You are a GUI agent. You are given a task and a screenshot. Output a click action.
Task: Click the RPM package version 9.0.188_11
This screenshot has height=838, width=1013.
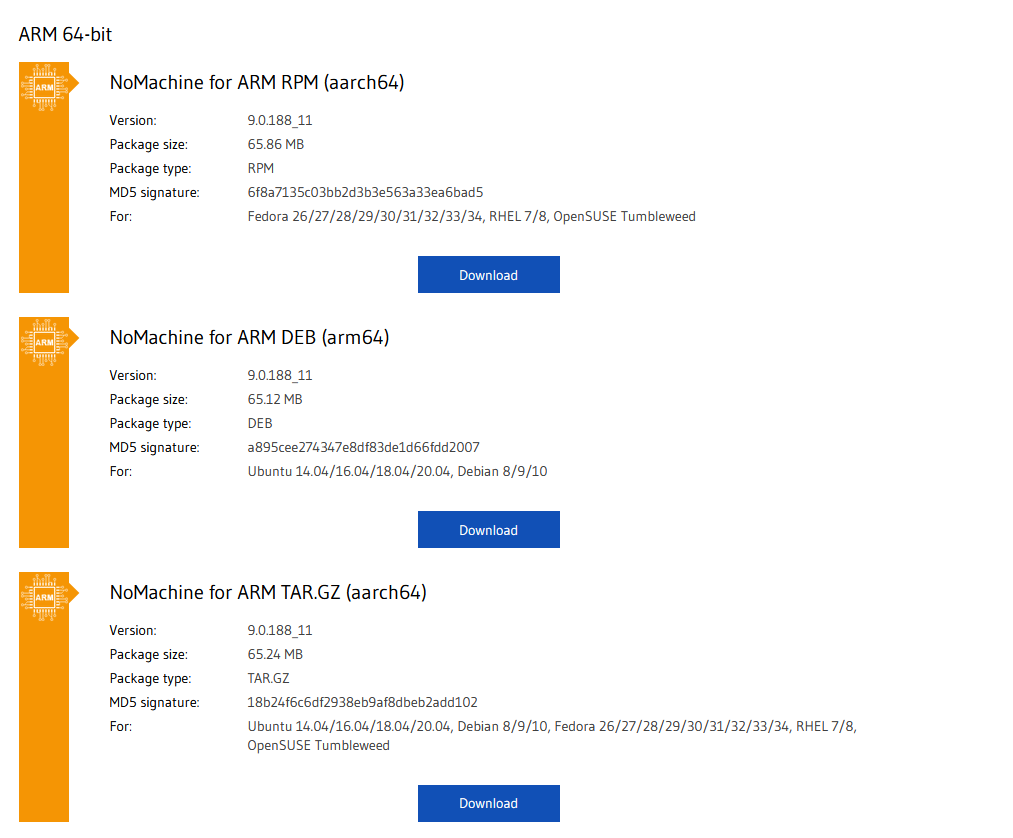click(x=280, y=121)
